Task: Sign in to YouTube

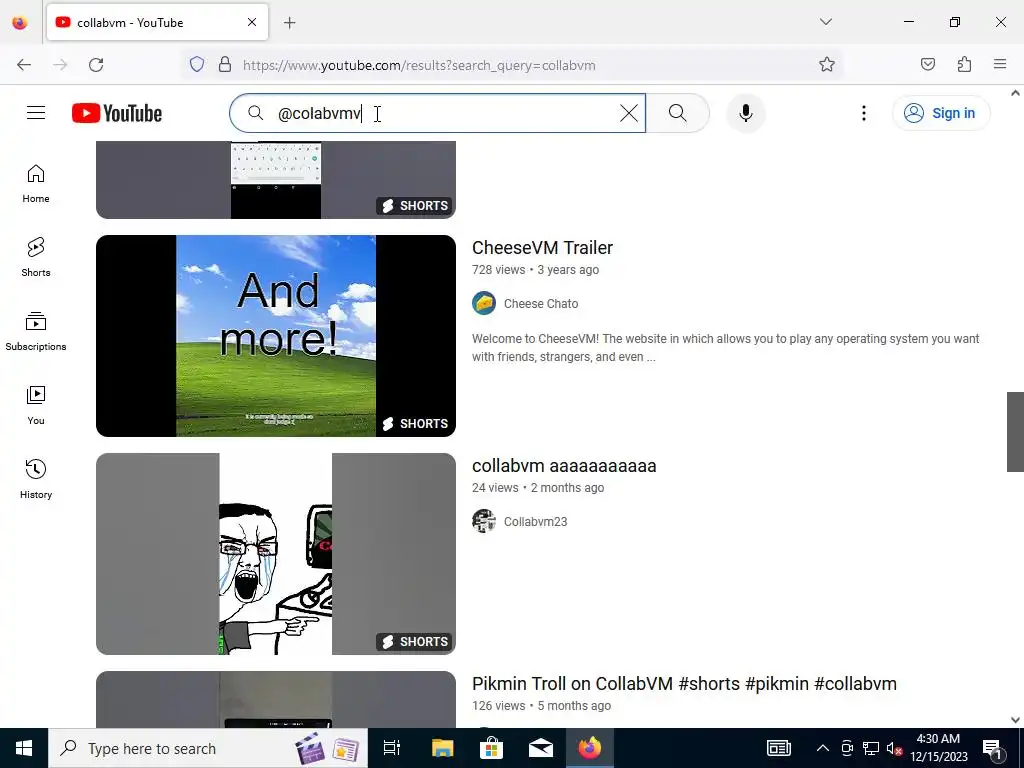Action: (941, 113)
